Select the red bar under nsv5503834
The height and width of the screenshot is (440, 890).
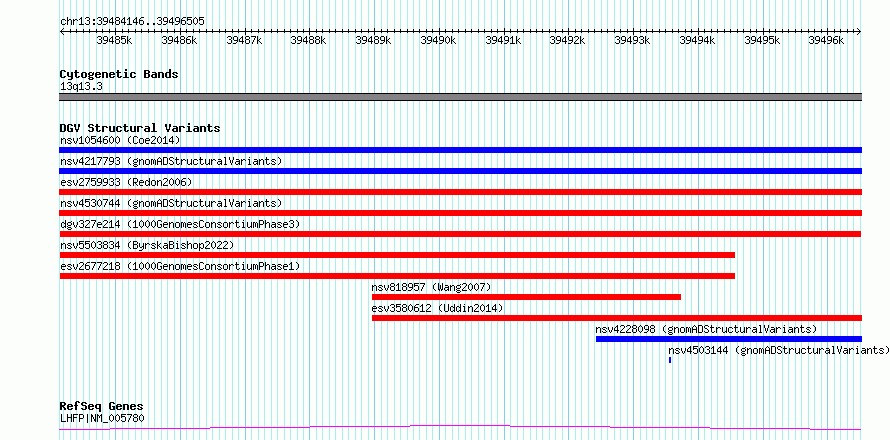(397, 255)
